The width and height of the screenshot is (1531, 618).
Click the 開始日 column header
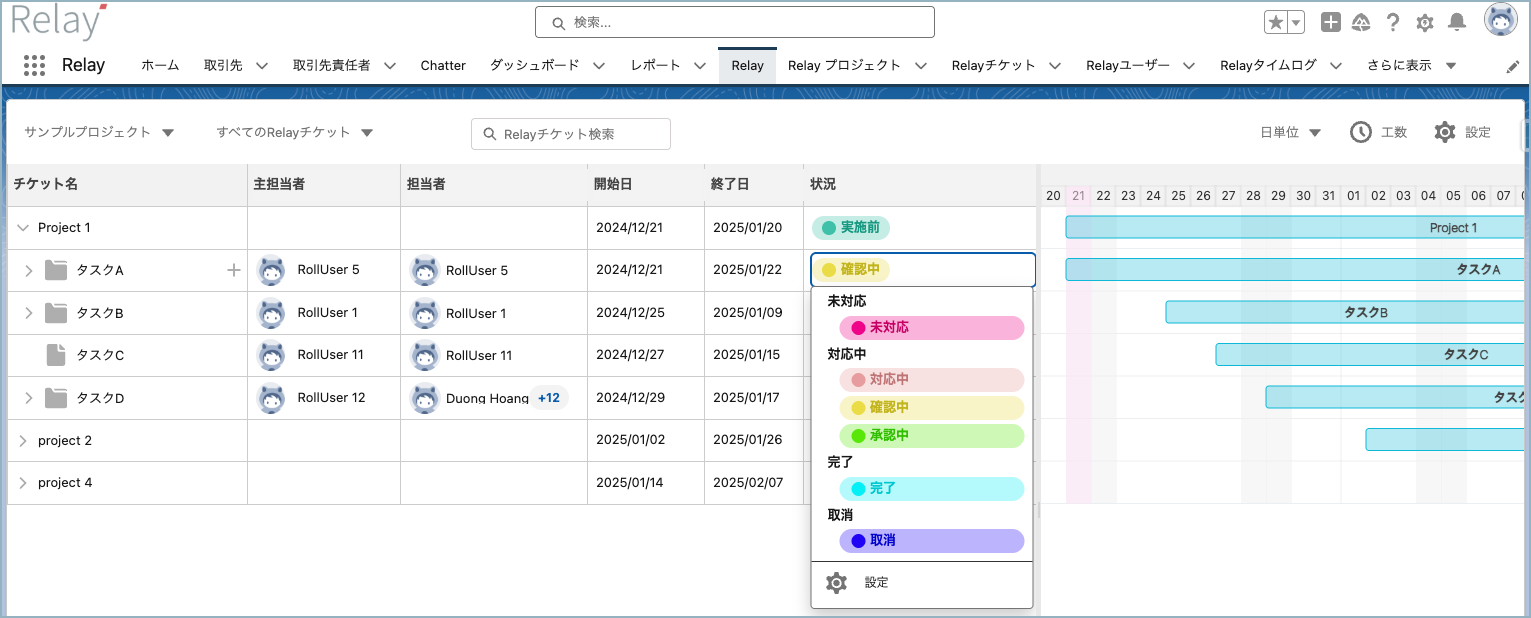[646, 185]
